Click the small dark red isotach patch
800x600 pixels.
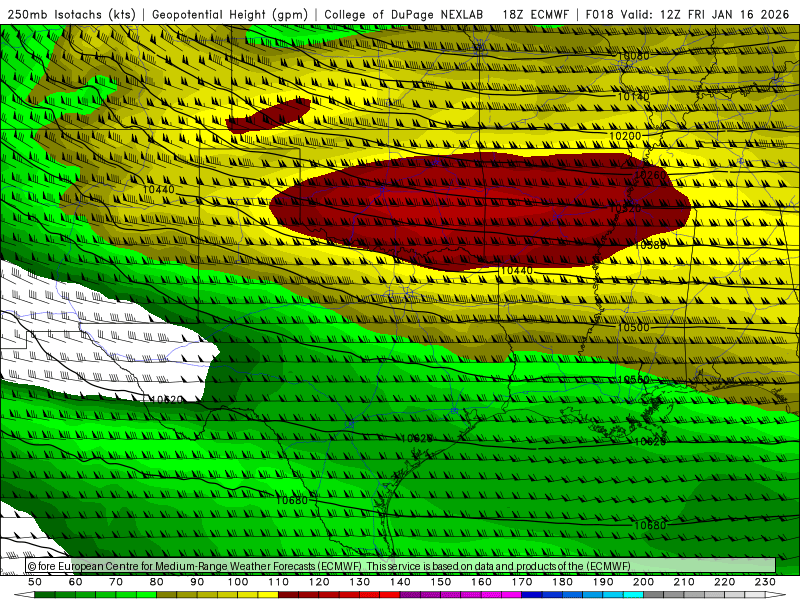pyautogui.click(x=268, y=116)
